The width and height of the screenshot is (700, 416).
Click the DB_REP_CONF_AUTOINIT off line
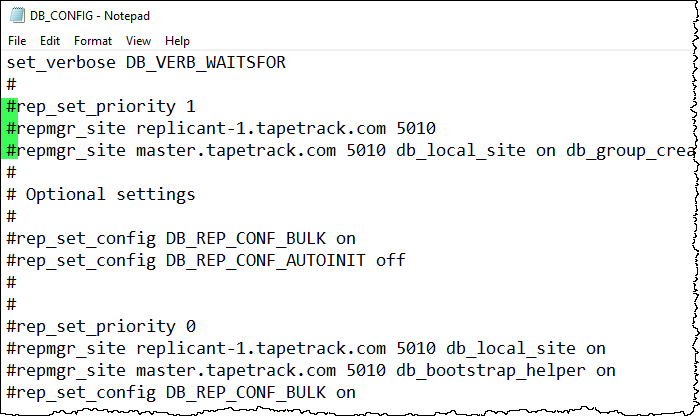206,260
